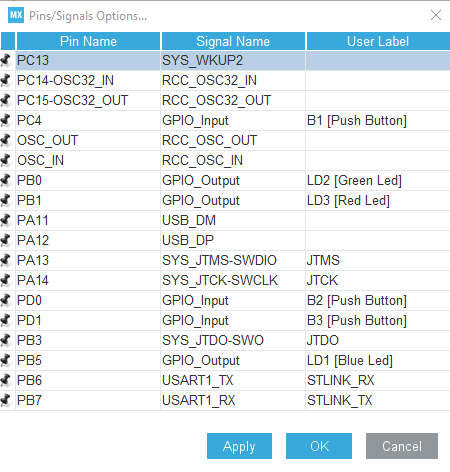
Task: Apply the pin signal changes
Action: coord(239,446)
